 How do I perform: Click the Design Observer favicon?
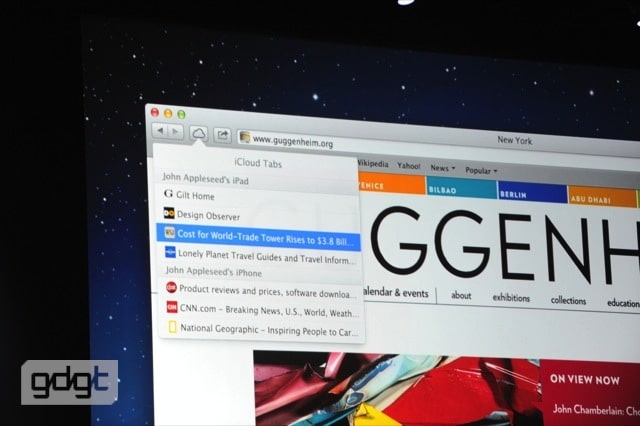[x=169, y=213]
